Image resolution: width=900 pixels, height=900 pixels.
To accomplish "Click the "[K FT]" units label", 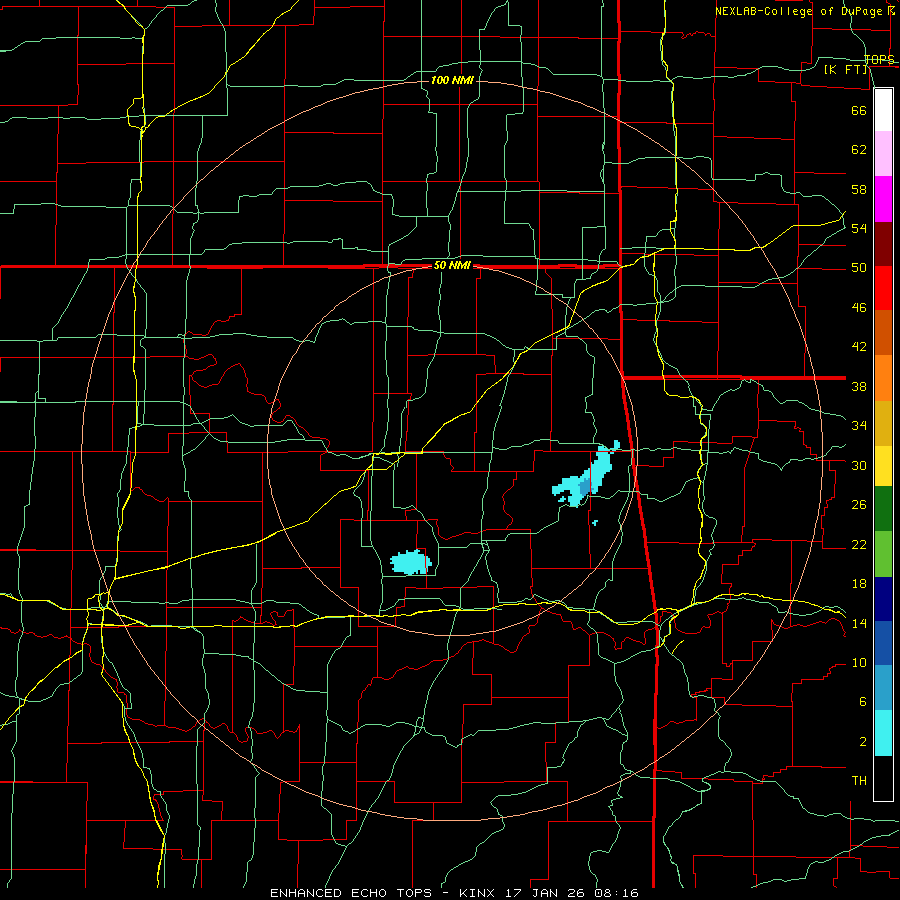I will pyautogui.click(x=845, y=70).
